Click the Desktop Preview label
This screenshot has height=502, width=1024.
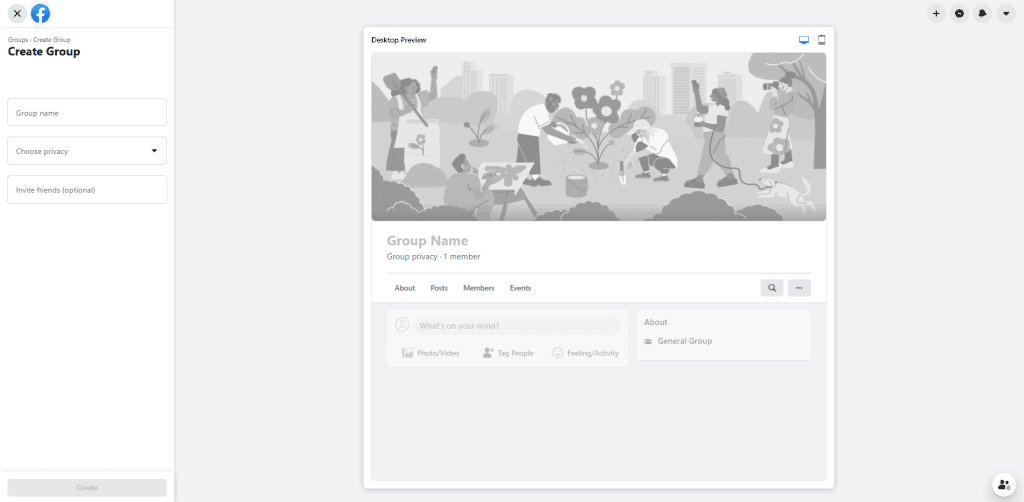pyautogui.click(x=398, y=40)
